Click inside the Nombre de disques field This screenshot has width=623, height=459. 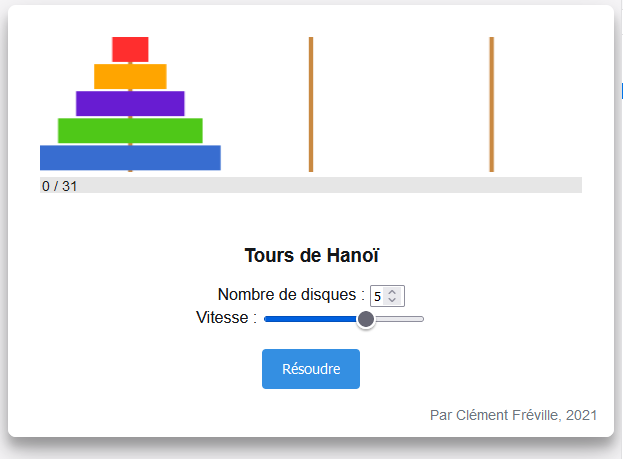tap(378, 296)
